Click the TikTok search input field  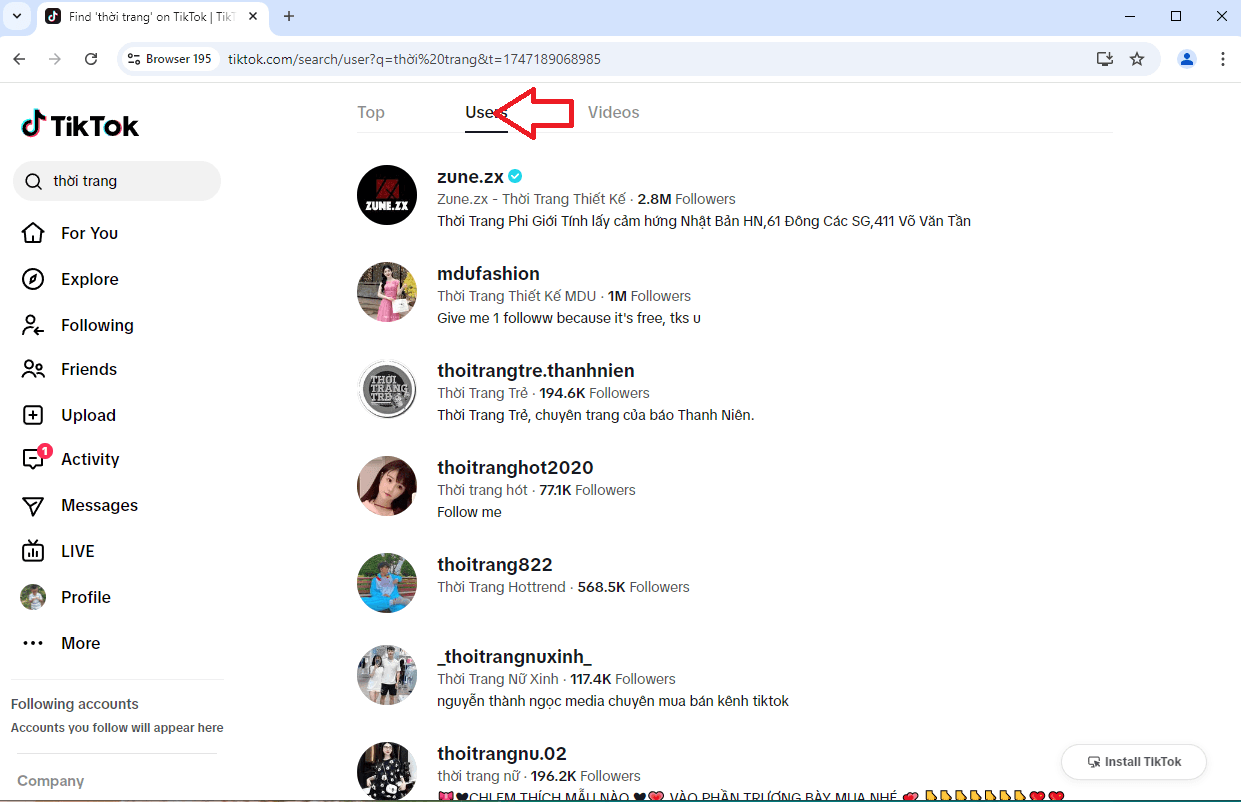coord(117,181)
